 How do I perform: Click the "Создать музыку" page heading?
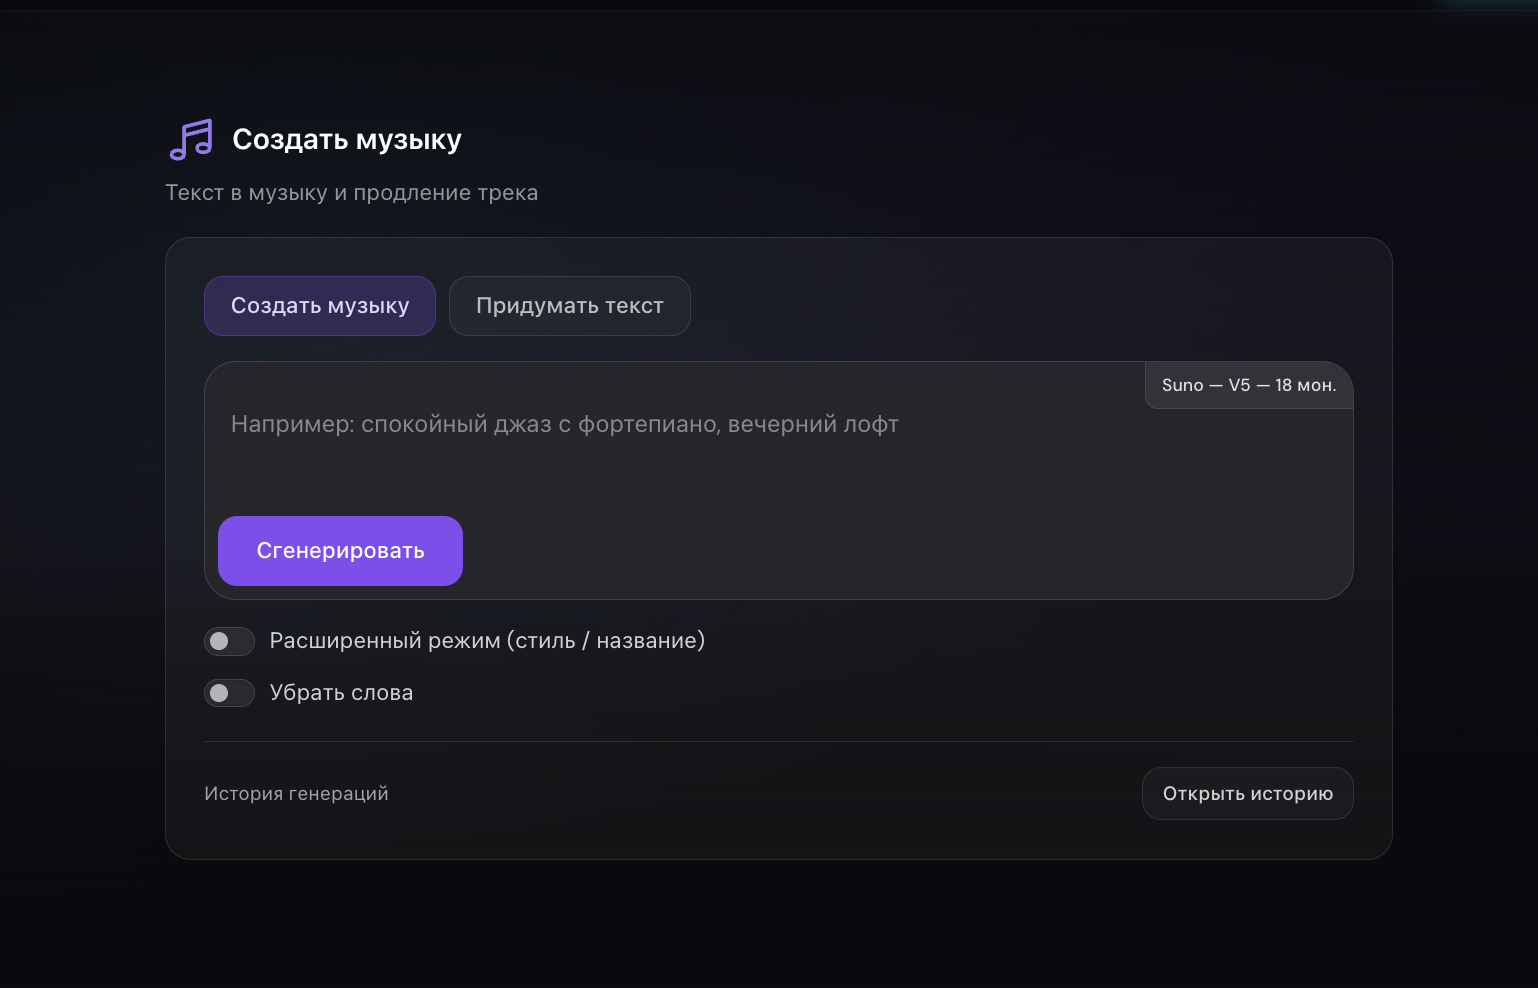tap(346, 140)
